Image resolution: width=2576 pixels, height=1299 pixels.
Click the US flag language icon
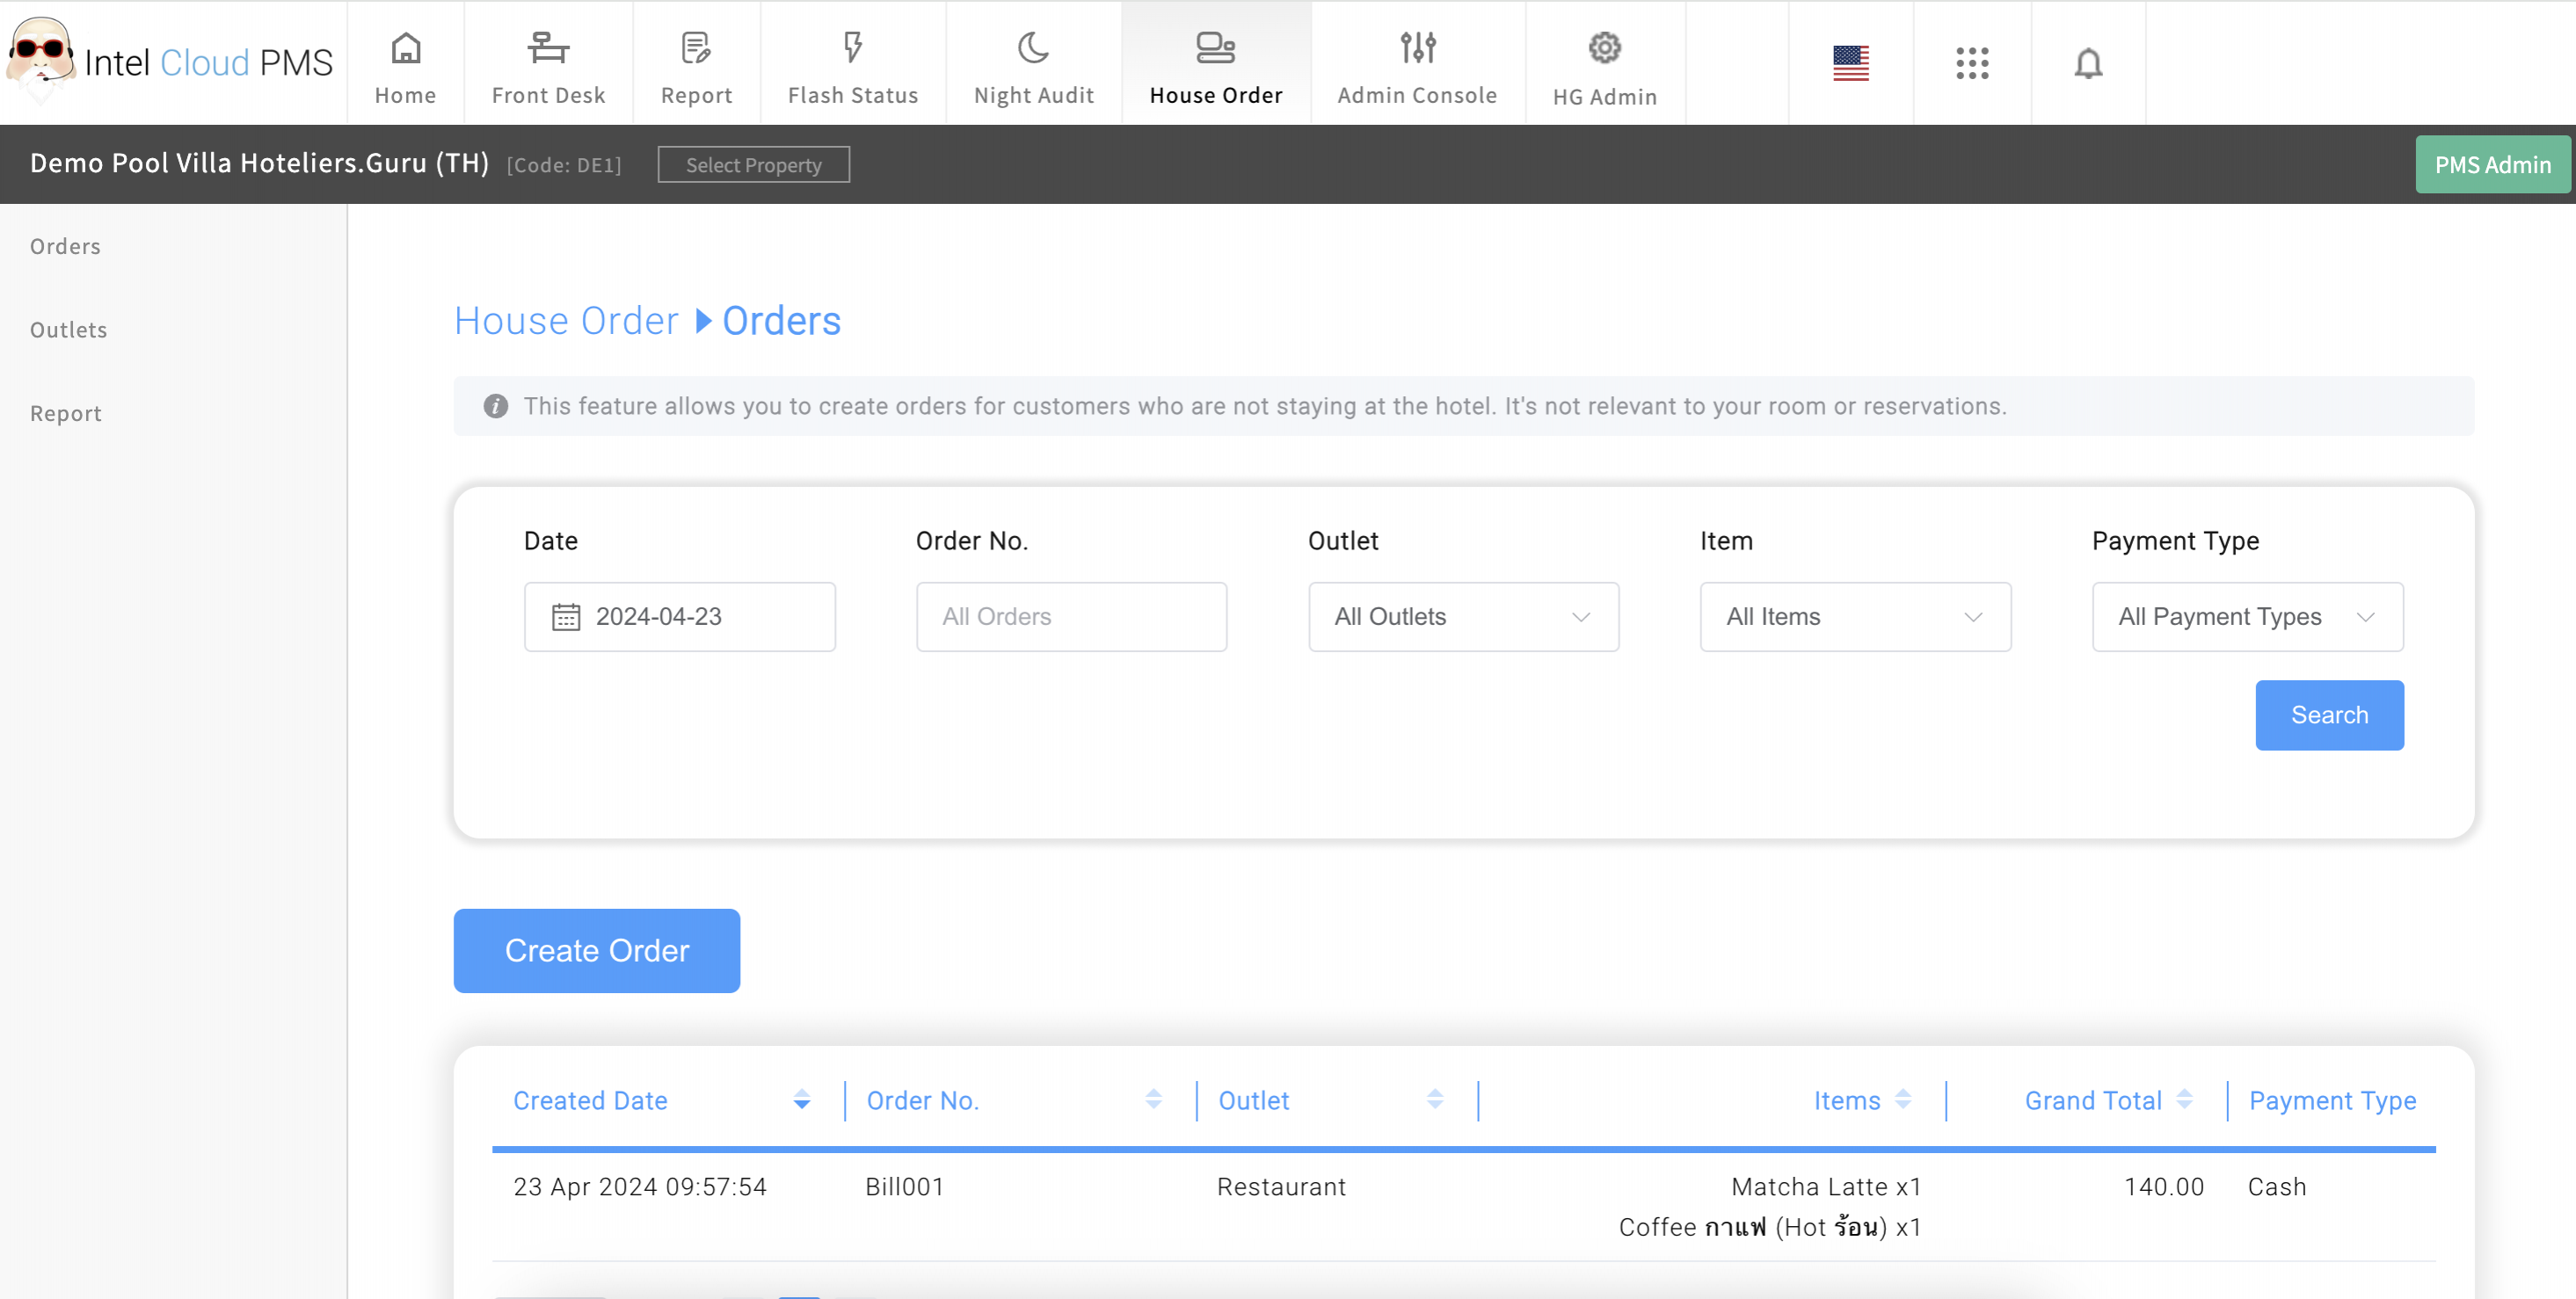[x=1850, y=63]
